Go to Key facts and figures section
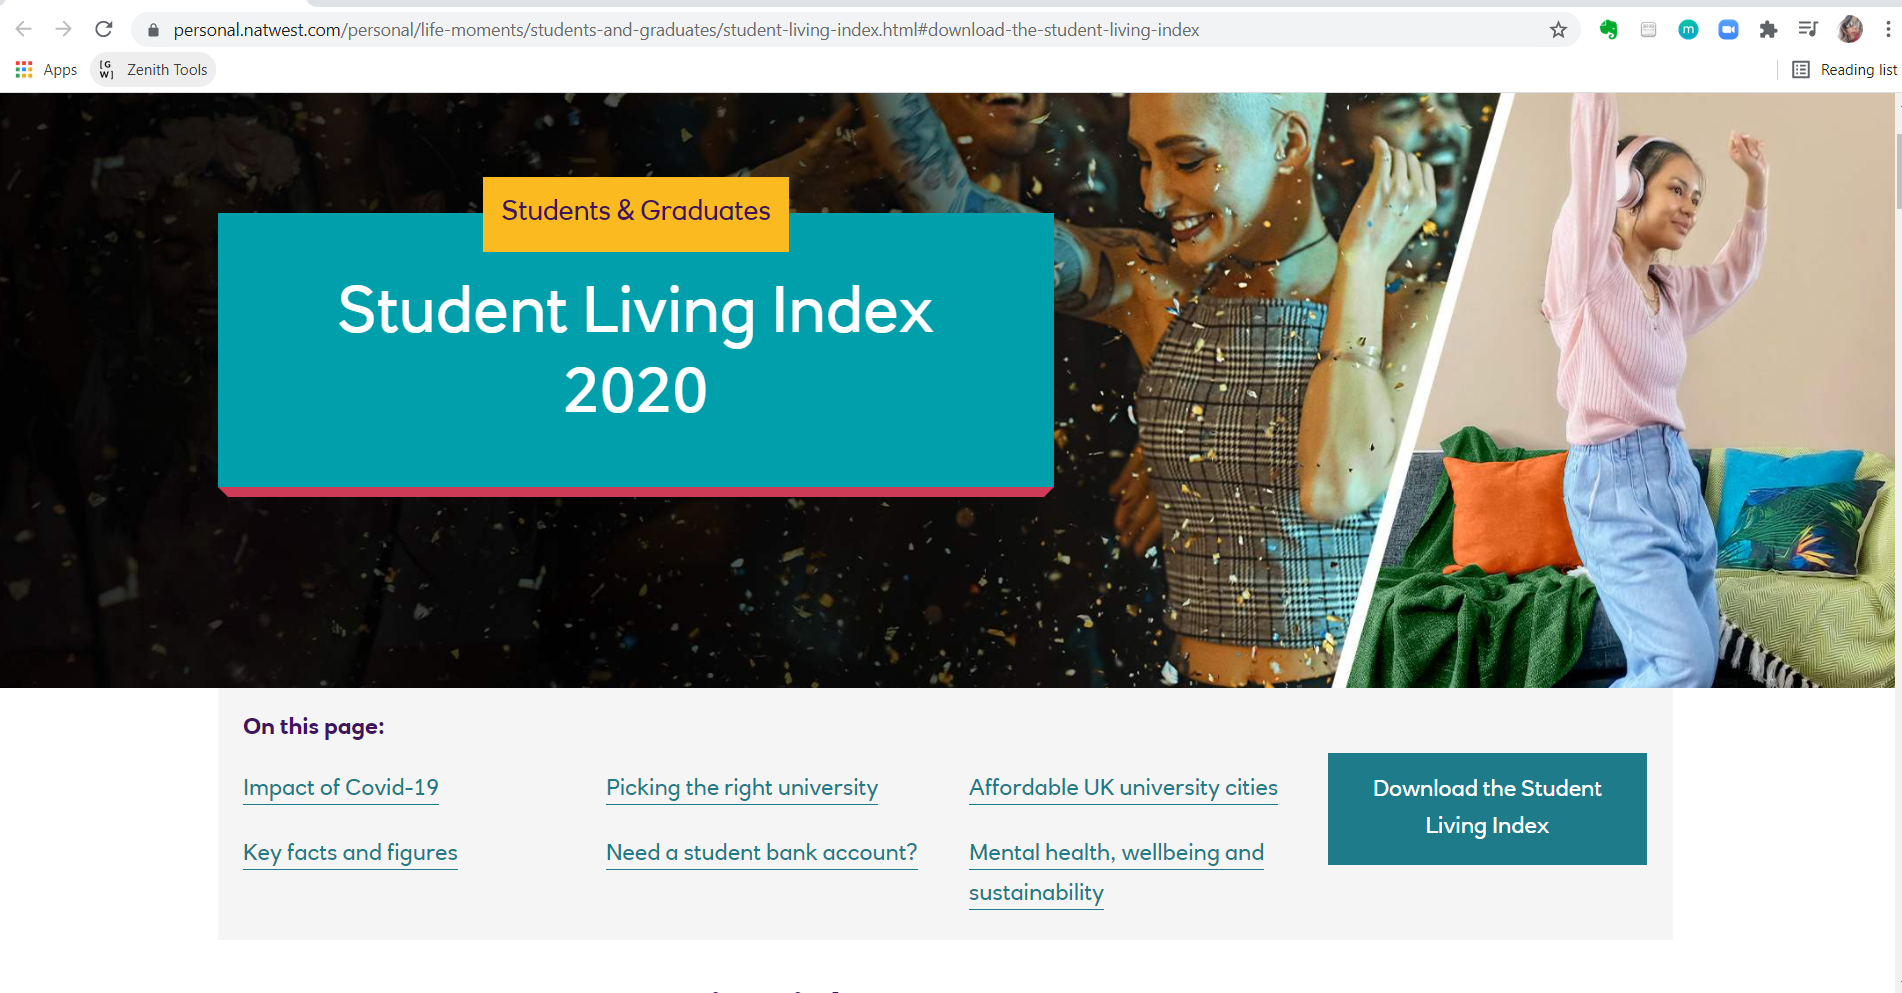The image size is (1902, 993). click(350, 853)
